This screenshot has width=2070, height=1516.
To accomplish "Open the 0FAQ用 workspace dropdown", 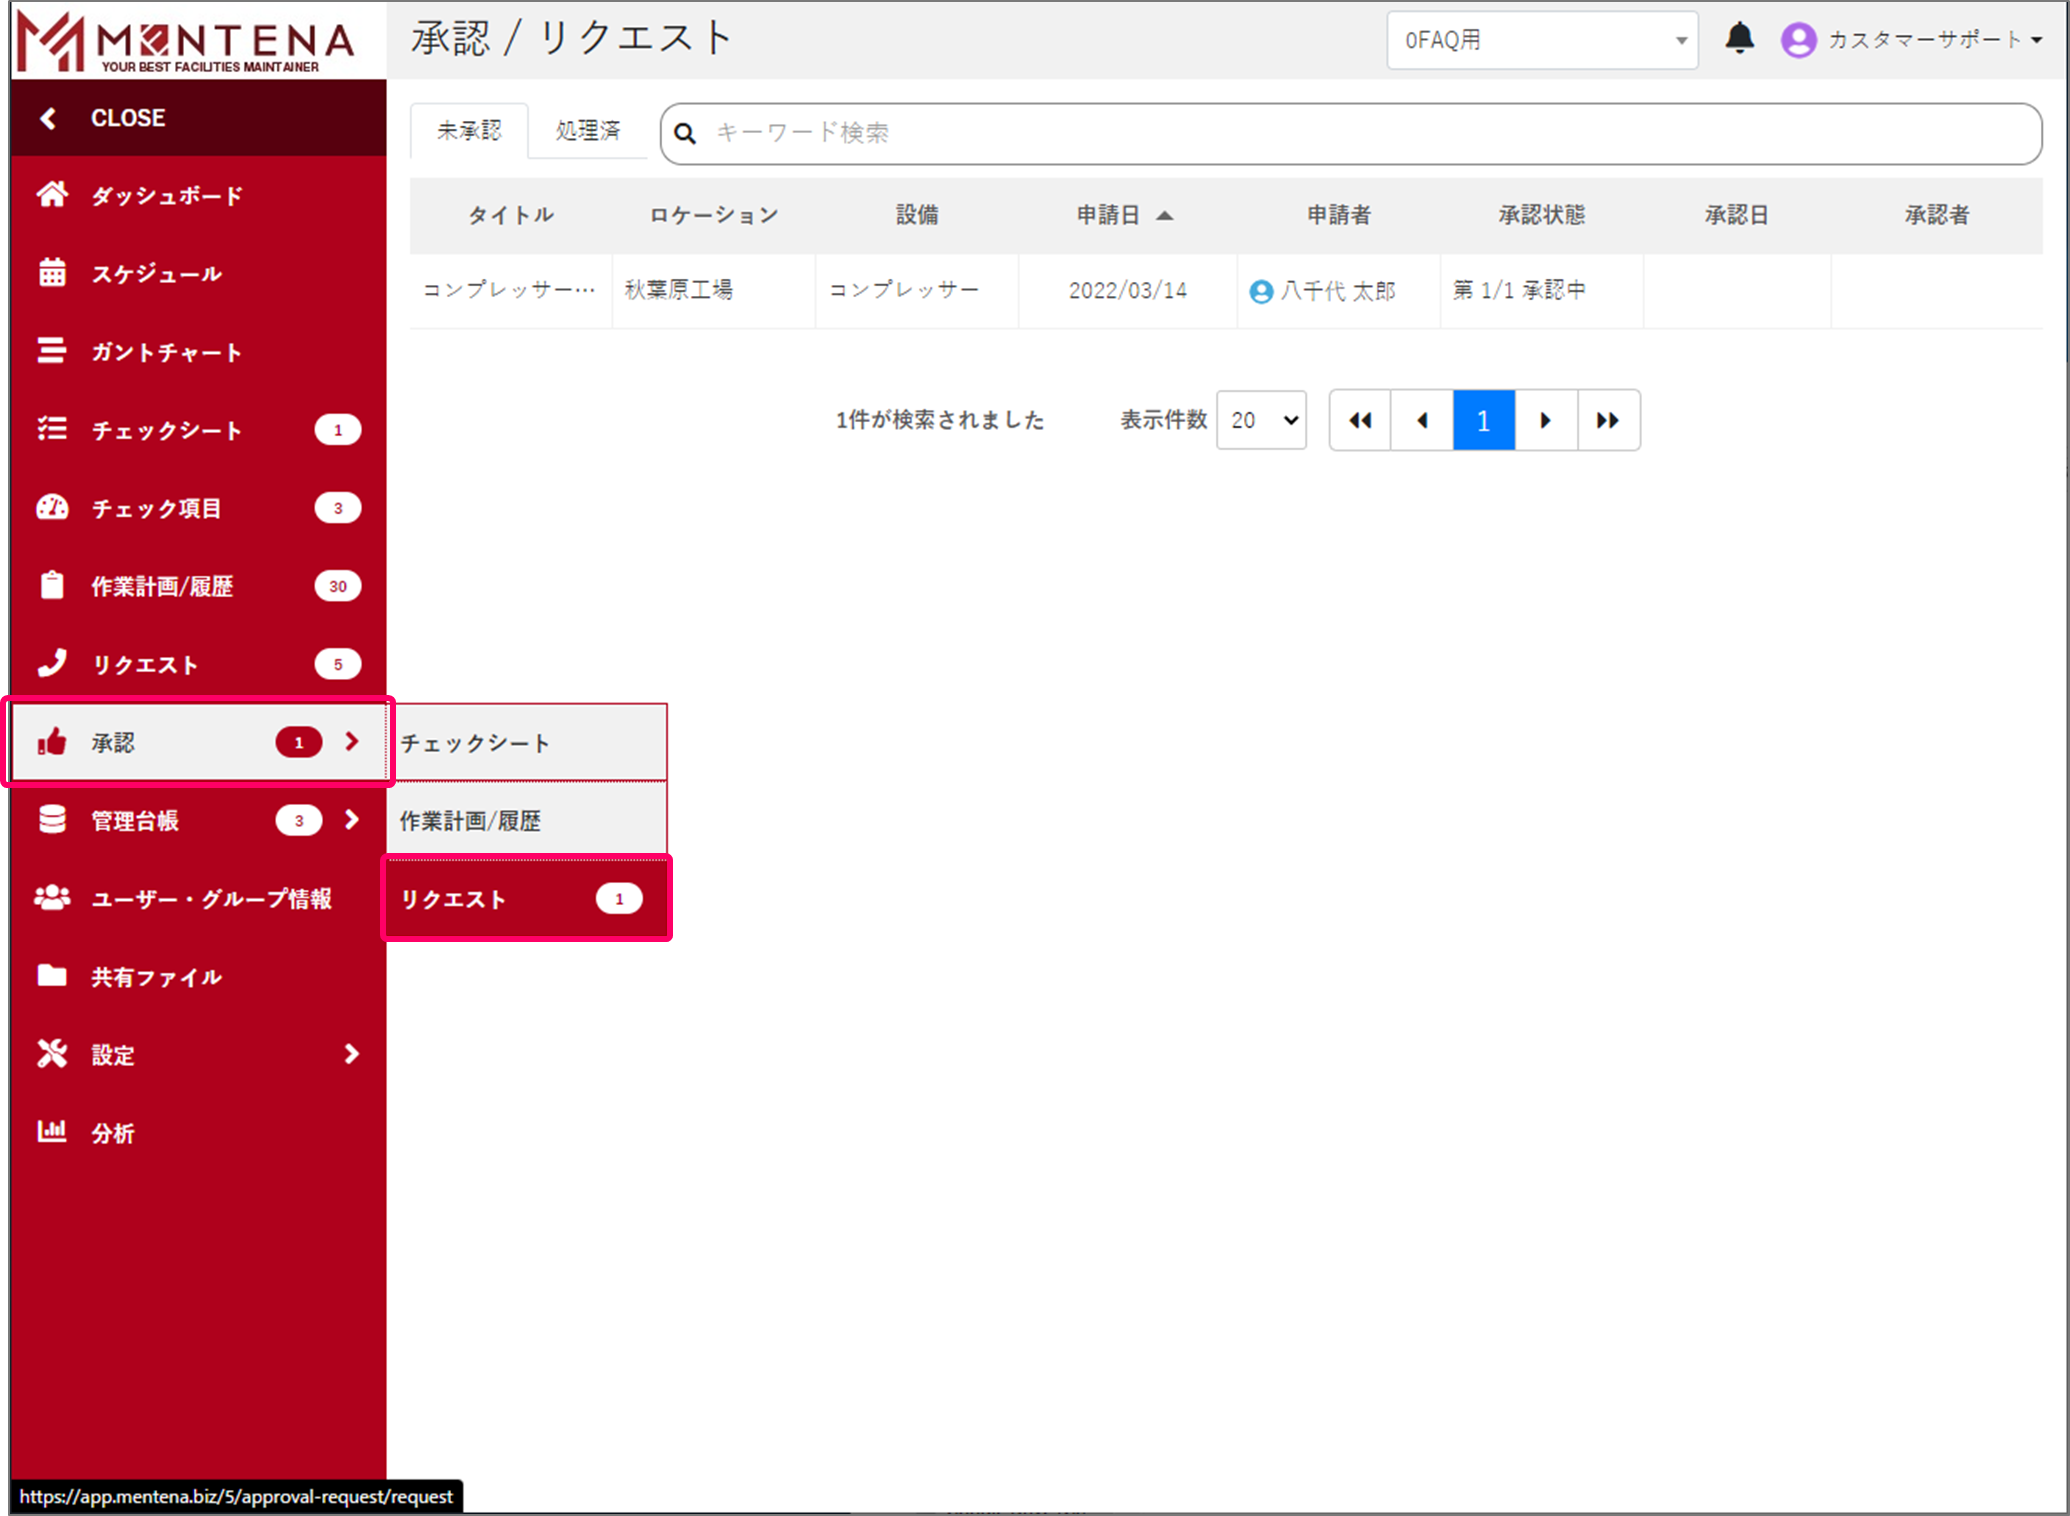I will [x=1541, y=40].
